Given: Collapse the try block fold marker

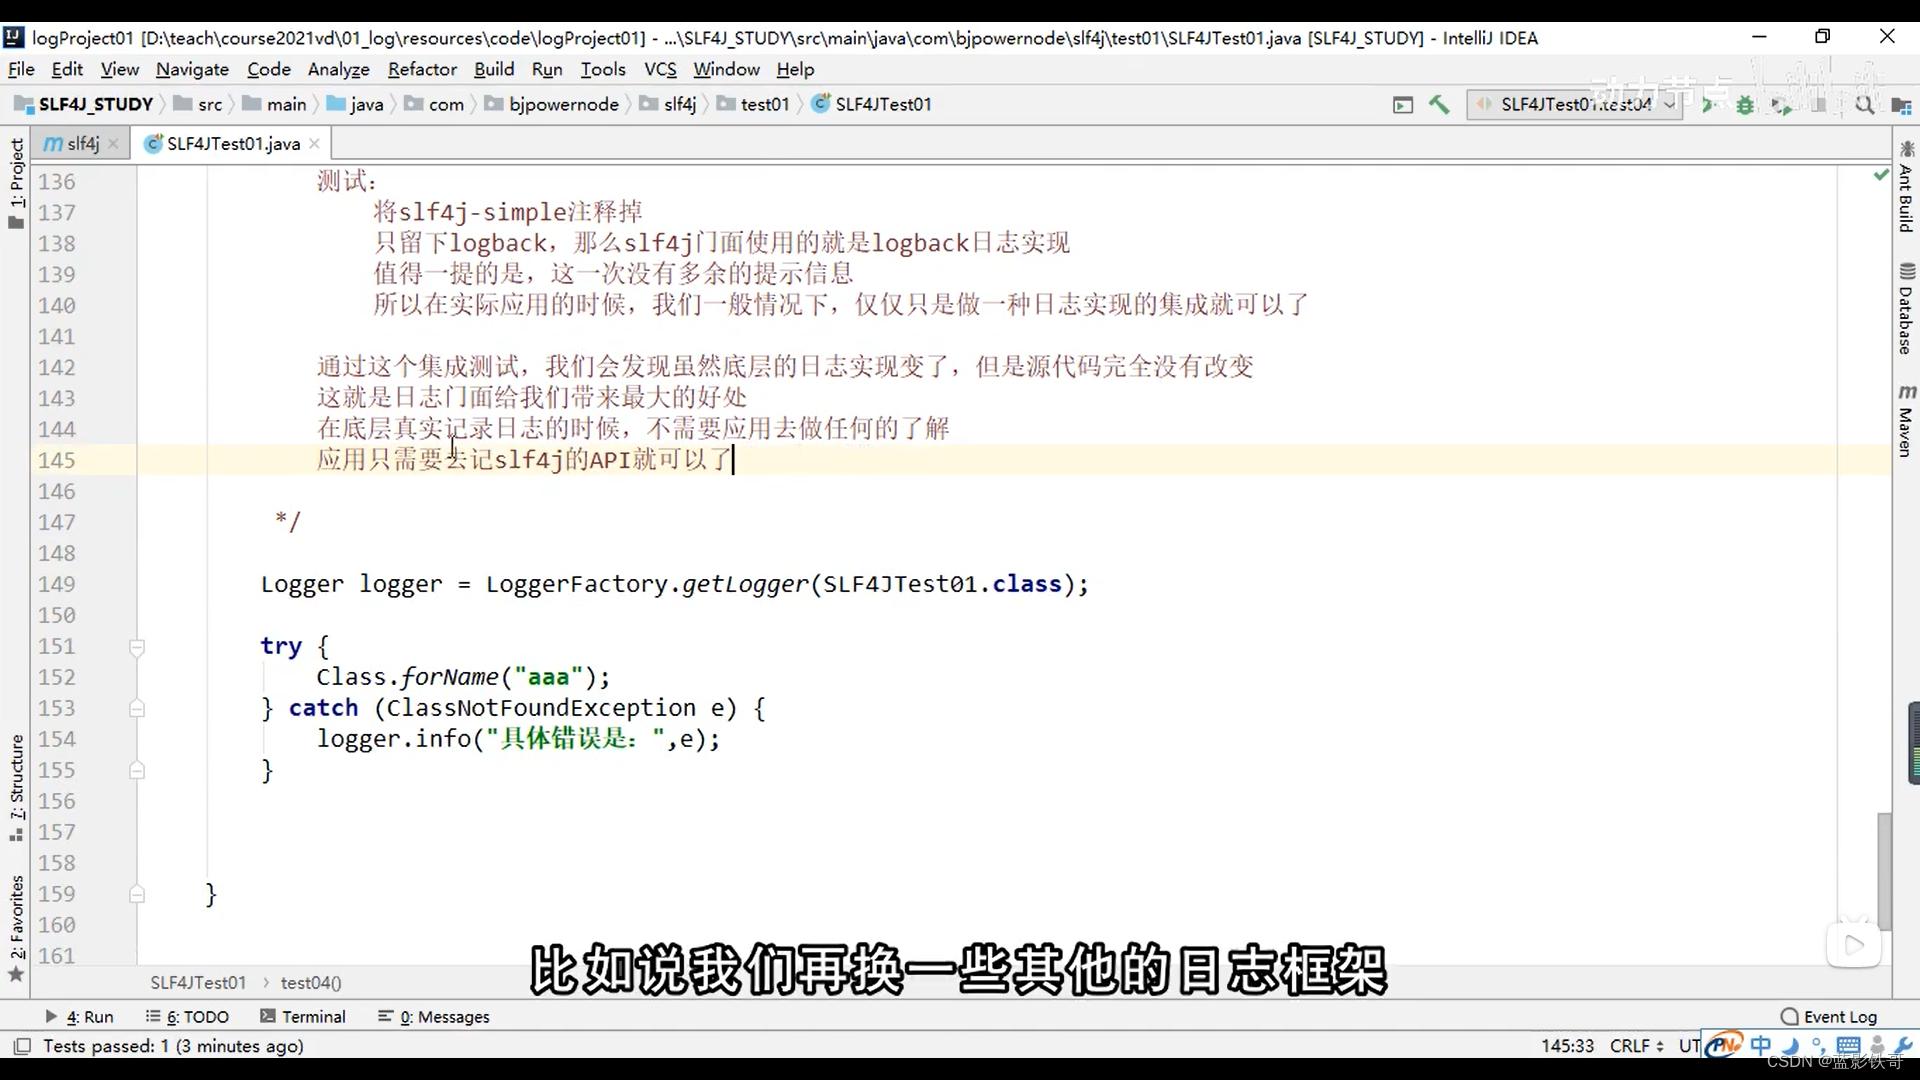Looking at the screenshot, I should pos(137,647).
